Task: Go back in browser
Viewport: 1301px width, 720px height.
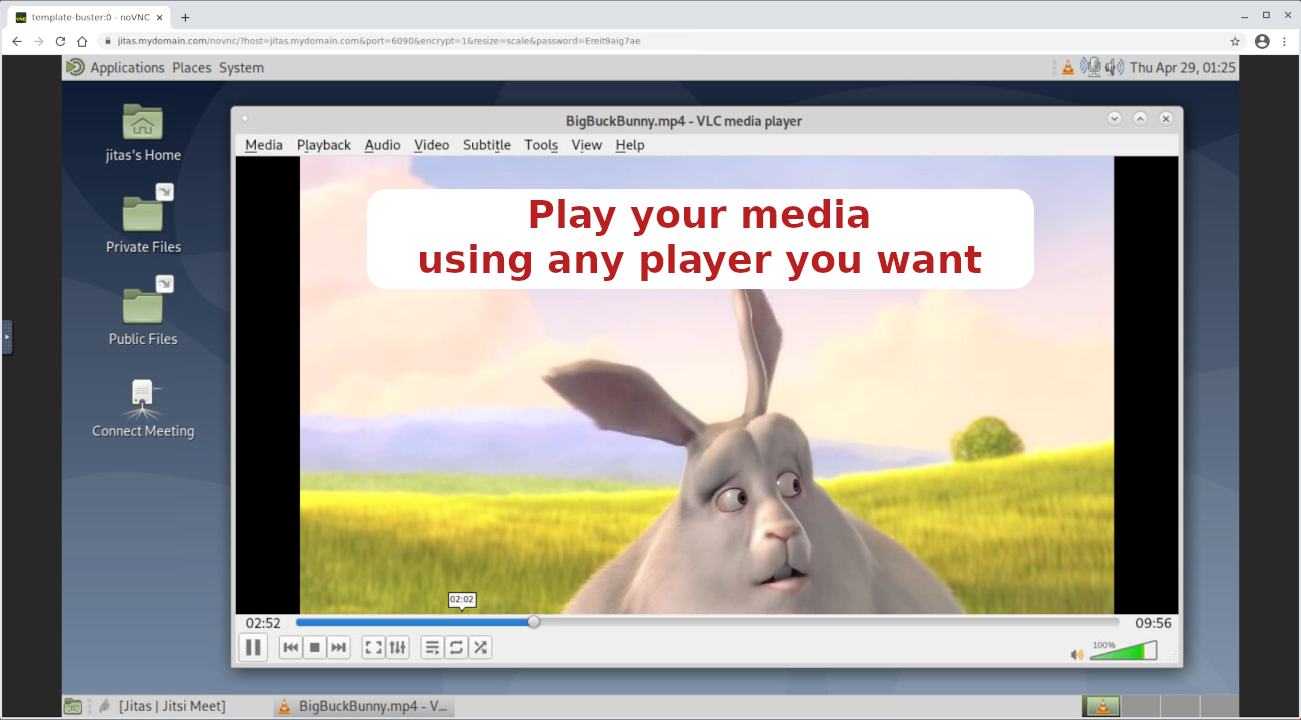Action: (16, 41)
